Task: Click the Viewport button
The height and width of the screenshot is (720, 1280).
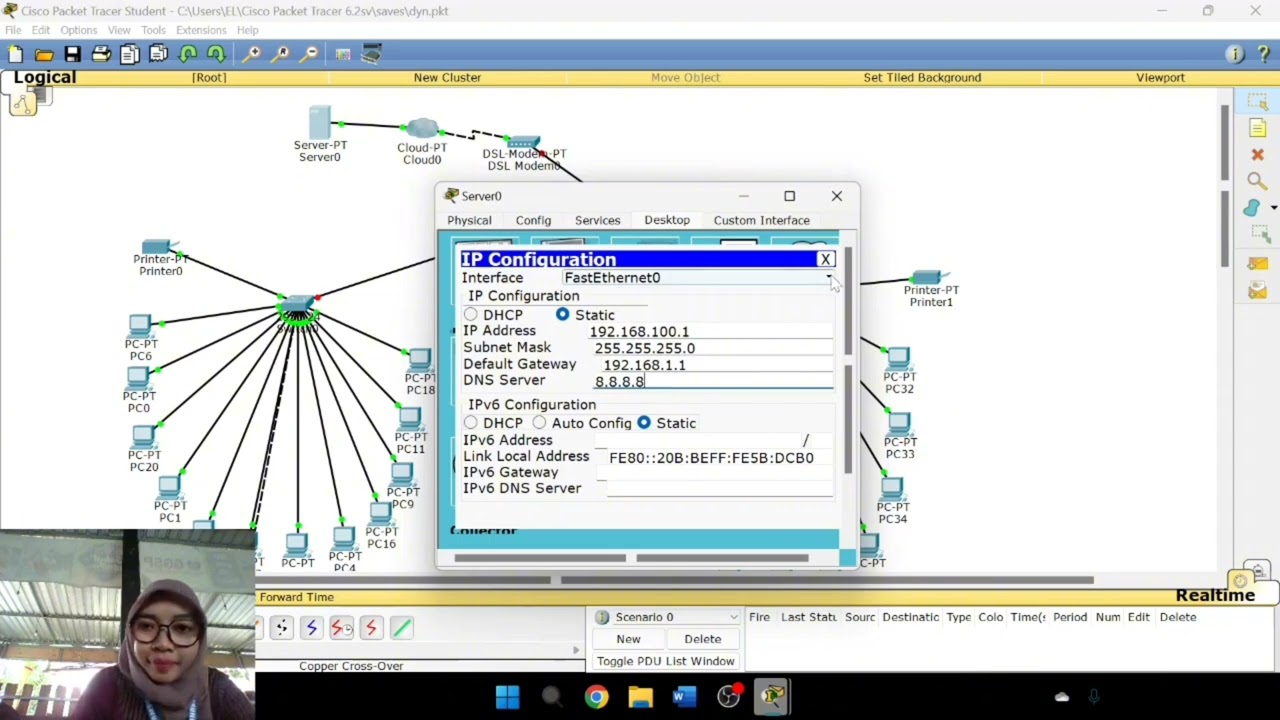Action: point(1160,77)
